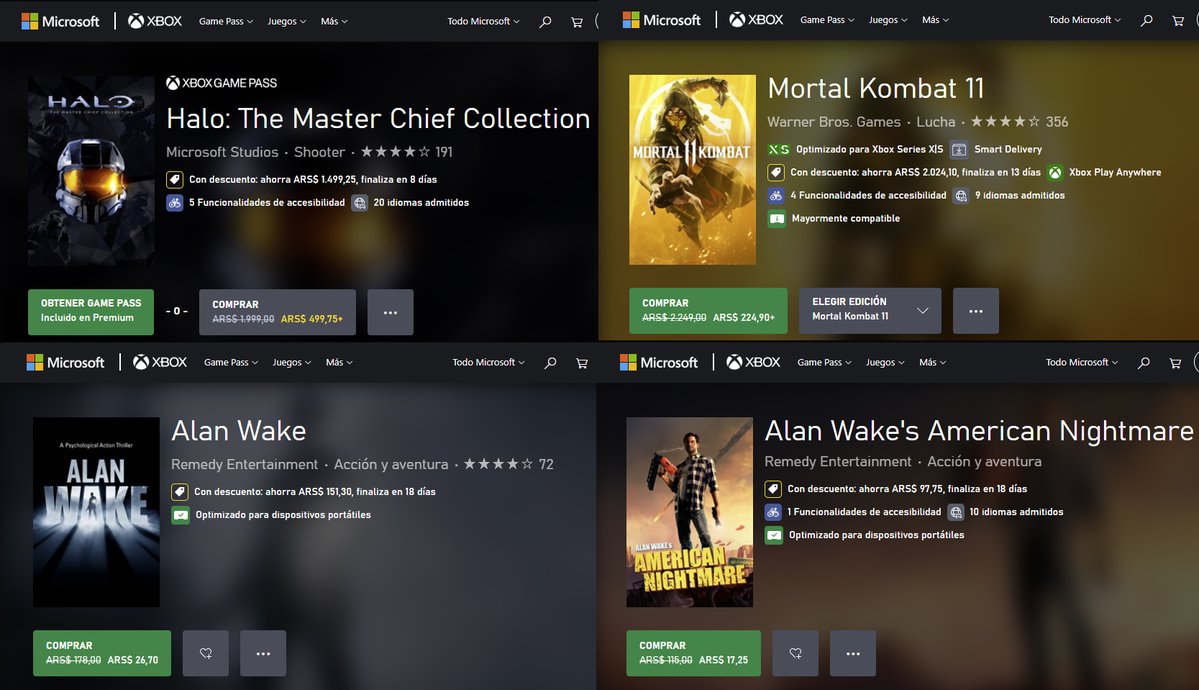The width and height of the screenshot is (1199, 690).
Task: Click Mayormente compatible label on Mortal Kombat
Action: tap(846, 219)
